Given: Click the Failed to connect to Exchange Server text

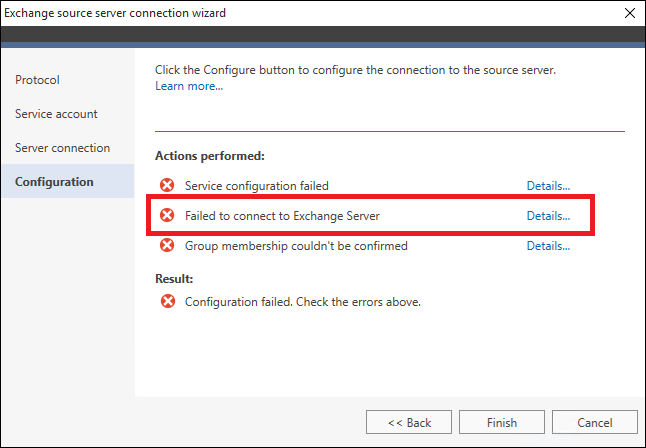Looking at the screenshot, I should coord(282,216).
